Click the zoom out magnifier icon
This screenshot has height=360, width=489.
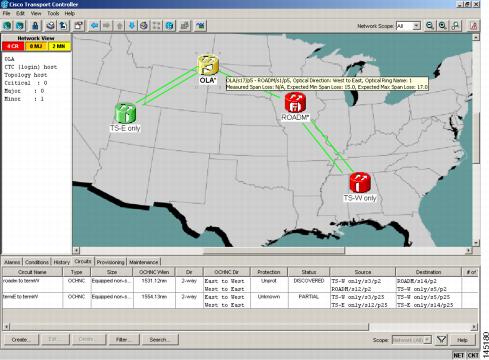[x=430, y=26]
